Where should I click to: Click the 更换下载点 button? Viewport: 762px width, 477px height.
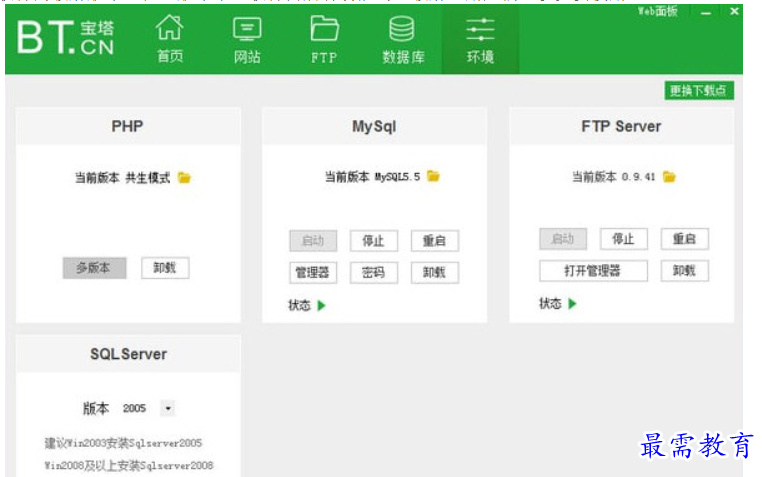click(x=699, y=90)
